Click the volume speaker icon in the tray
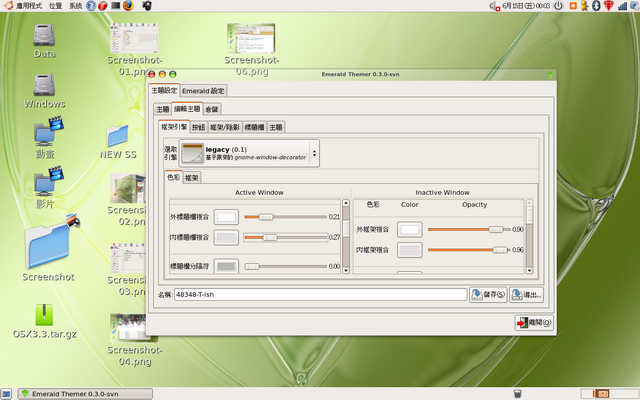 click(494, 6)
